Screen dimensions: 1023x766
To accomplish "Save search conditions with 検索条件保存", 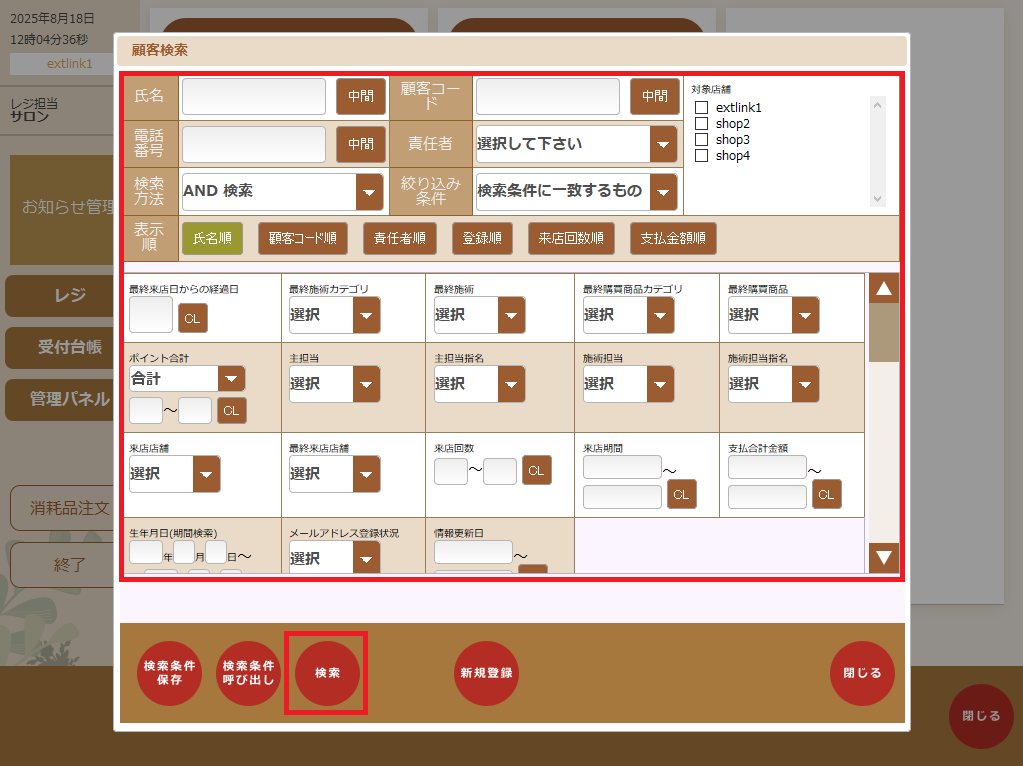I will click(x=169, y=673).
